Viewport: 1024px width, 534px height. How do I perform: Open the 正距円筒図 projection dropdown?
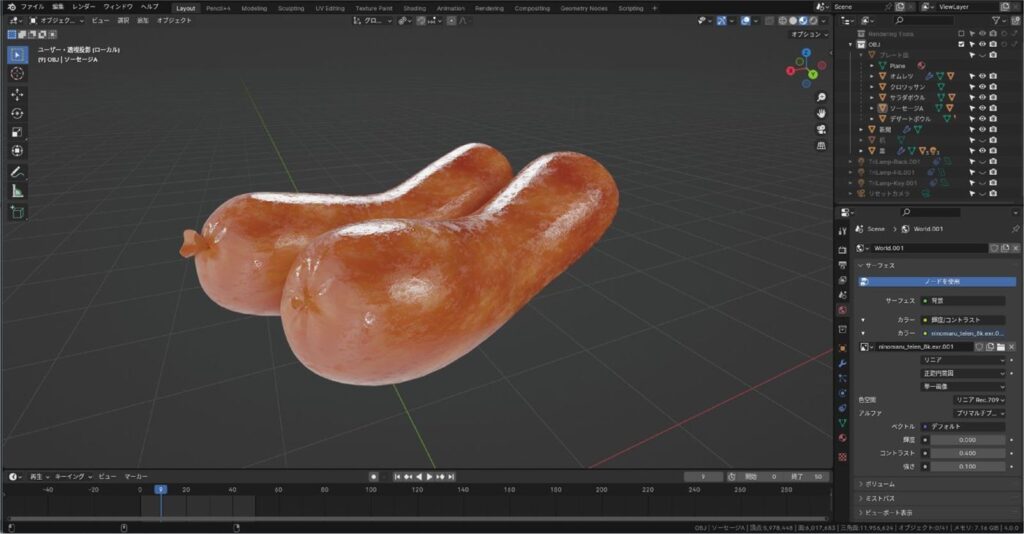pos(963,373)
